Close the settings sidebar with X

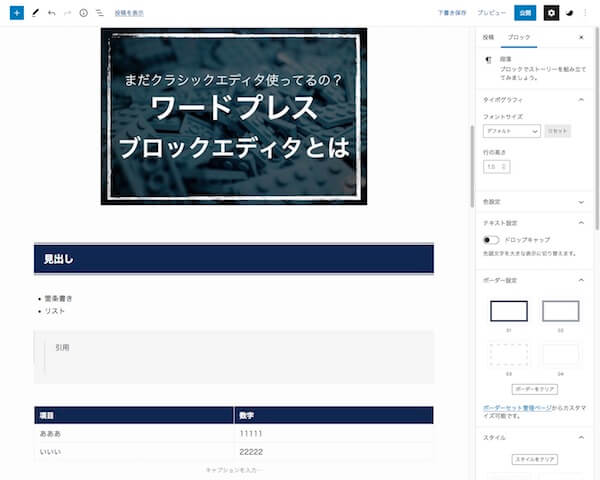click(581, 37)
